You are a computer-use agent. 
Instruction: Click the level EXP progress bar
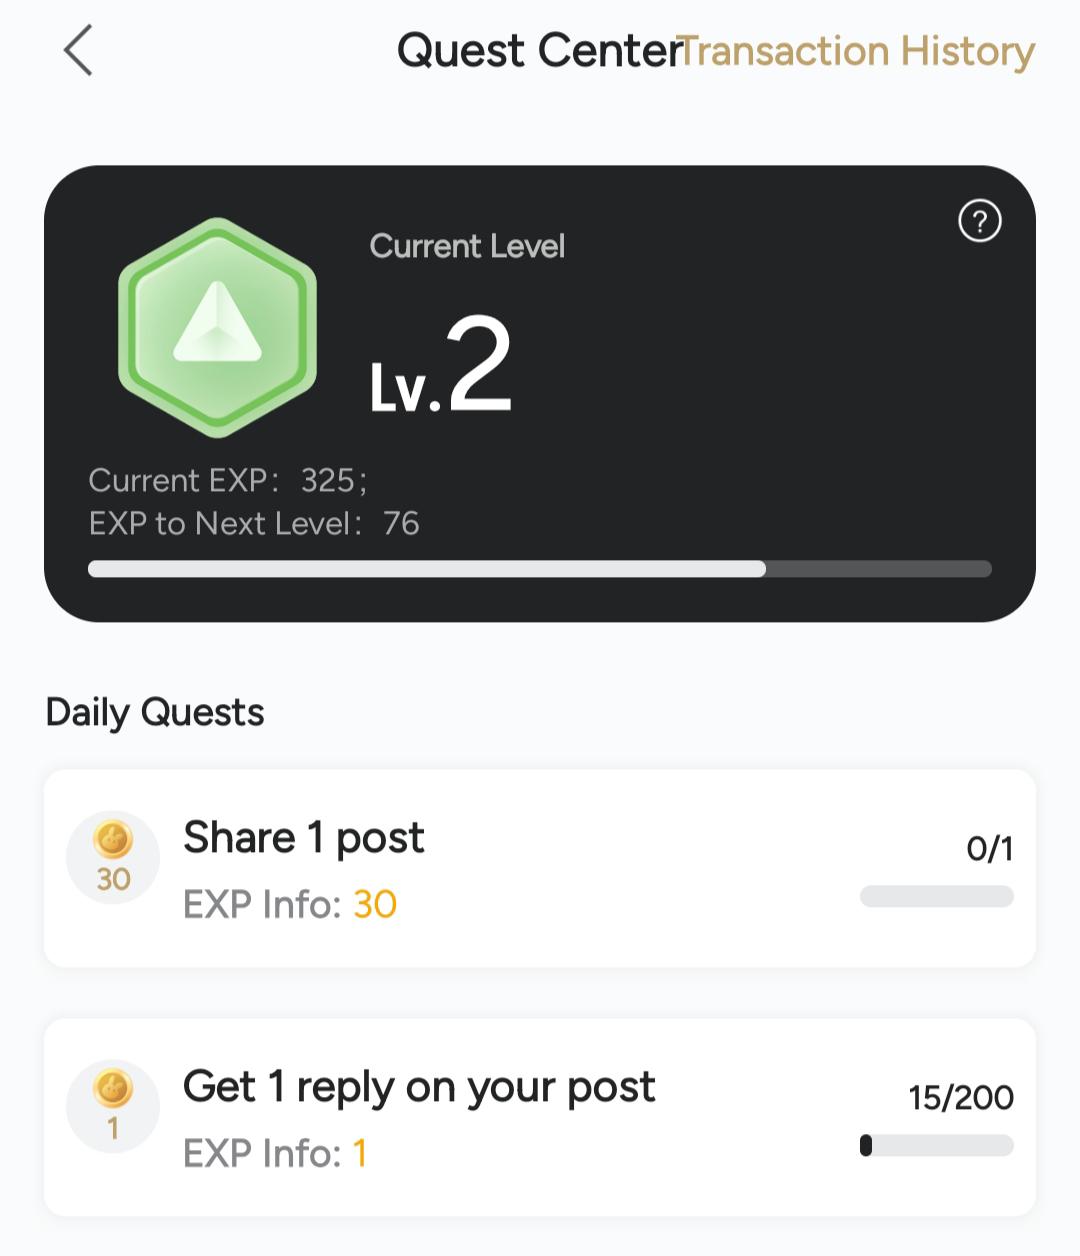pyautogui.click(x=540, y=569)
